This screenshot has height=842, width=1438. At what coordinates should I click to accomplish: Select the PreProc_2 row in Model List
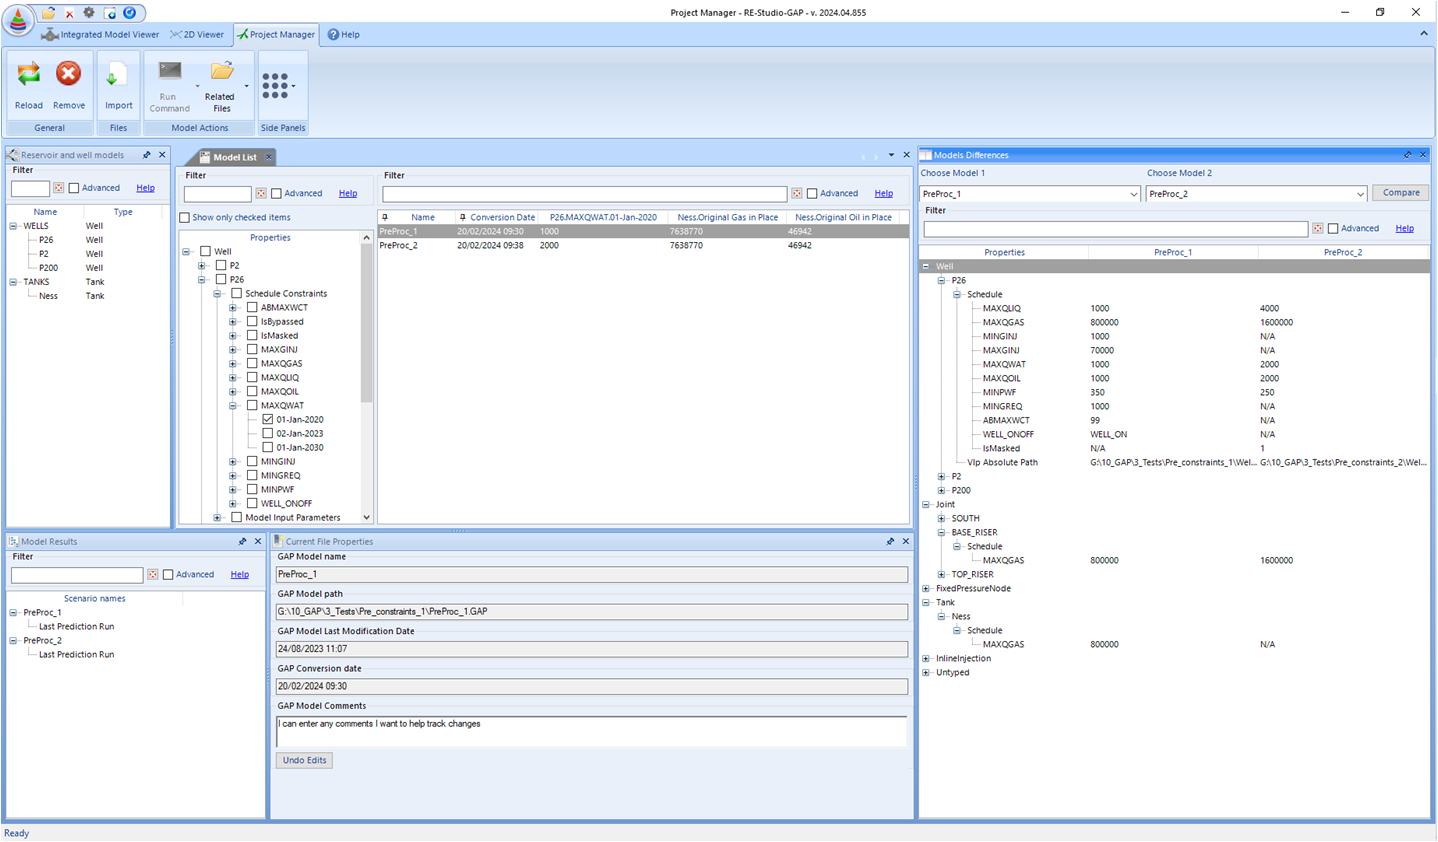click(x=643, y=246)
